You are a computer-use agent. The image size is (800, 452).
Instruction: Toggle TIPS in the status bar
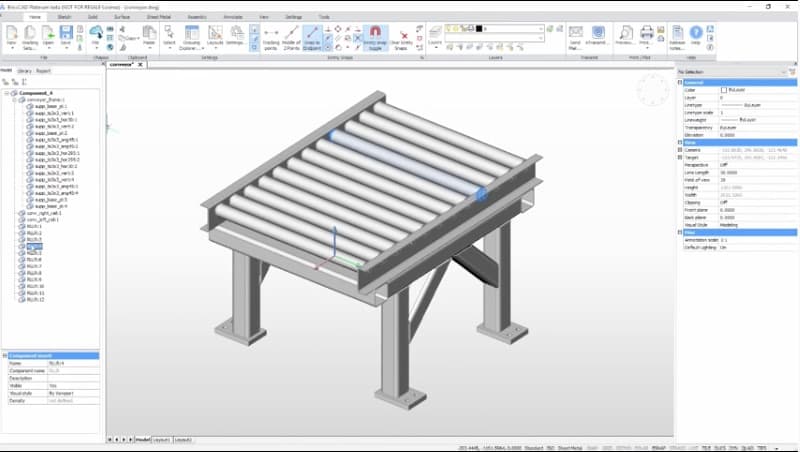click(762, 448)
